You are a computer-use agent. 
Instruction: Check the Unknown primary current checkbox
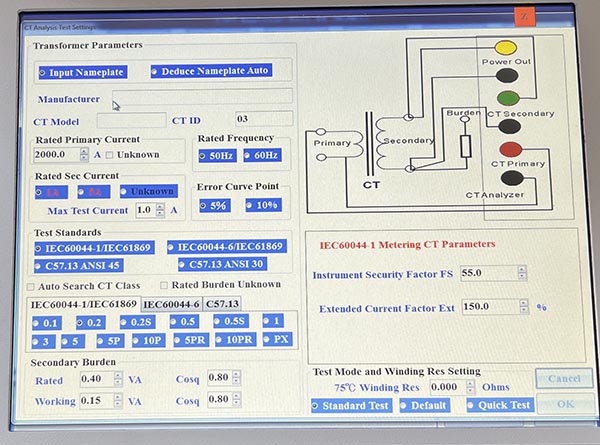(110, 155)
